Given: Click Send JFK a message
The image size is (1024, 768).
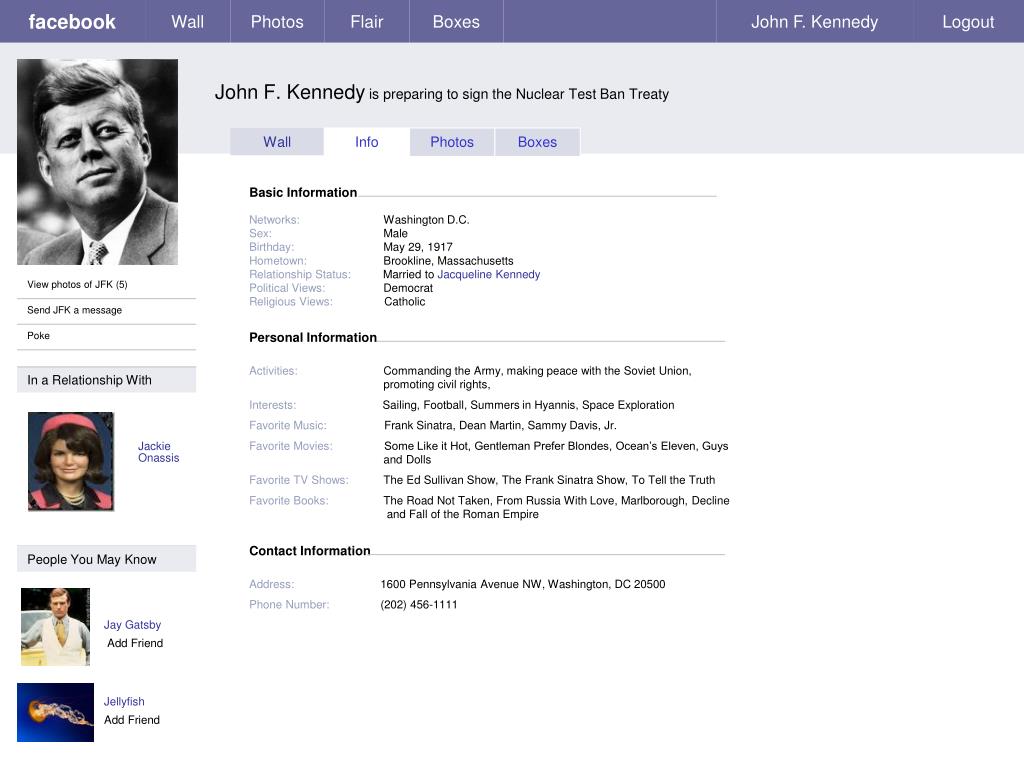Looking at the screenshot, I should (74, 310).
